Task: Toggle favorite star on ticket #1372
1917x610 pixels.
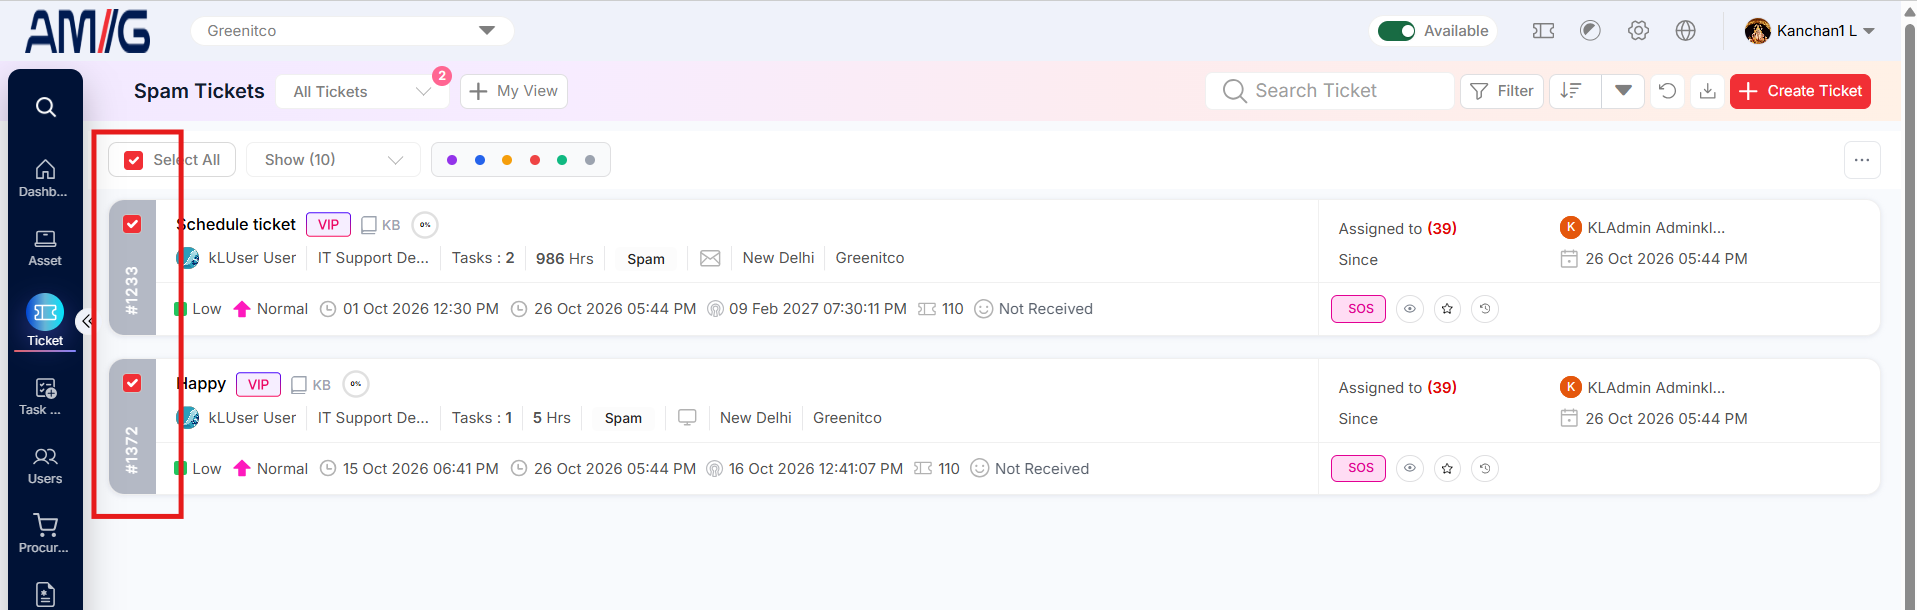Action: coord(1447,468)
